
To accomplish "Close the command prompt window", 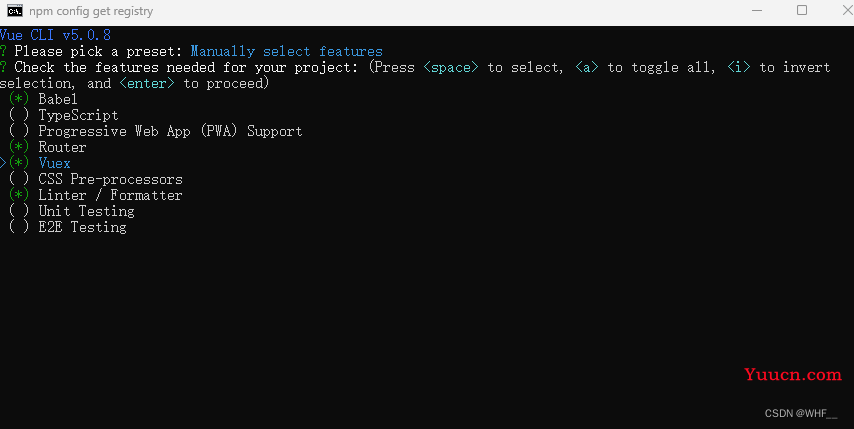I will 847,10.
